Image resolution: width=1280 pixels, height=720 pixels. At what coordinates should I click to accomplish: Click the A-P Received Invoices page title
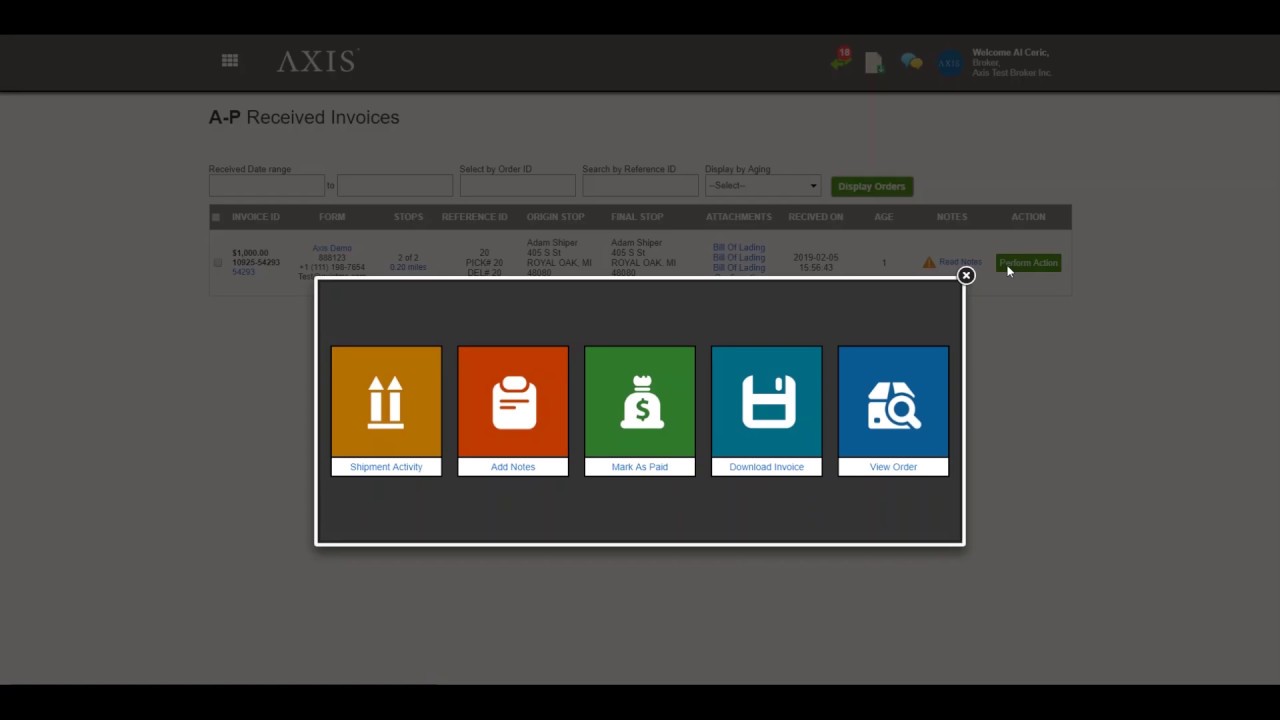click(304, 117)
